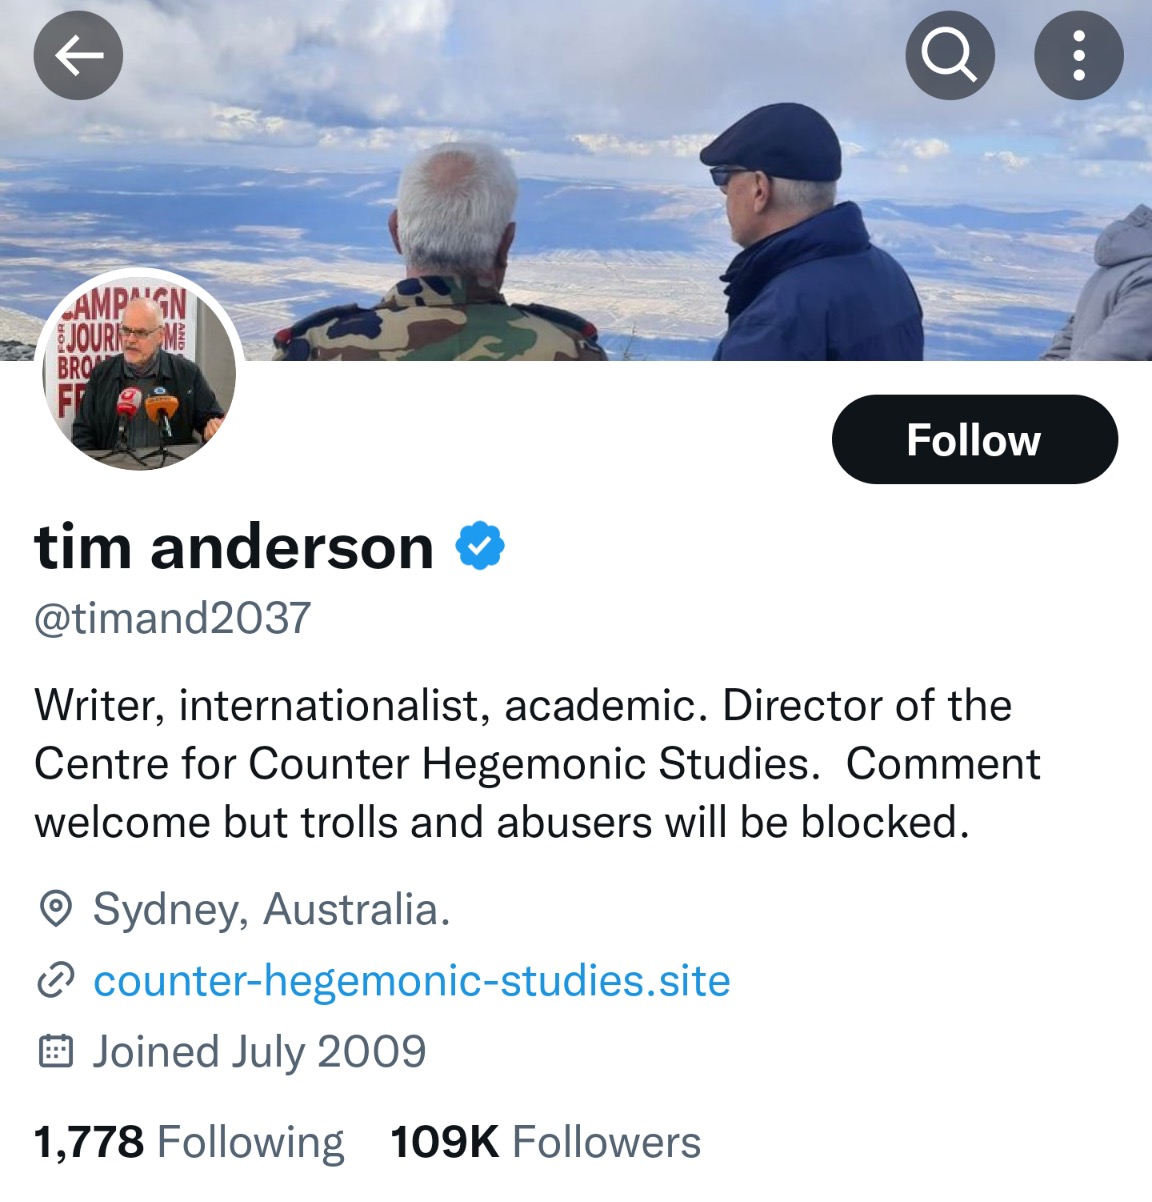
Task: Click 'Writer, internationalist, academic' bio line
Action: (x=365, y=706)
